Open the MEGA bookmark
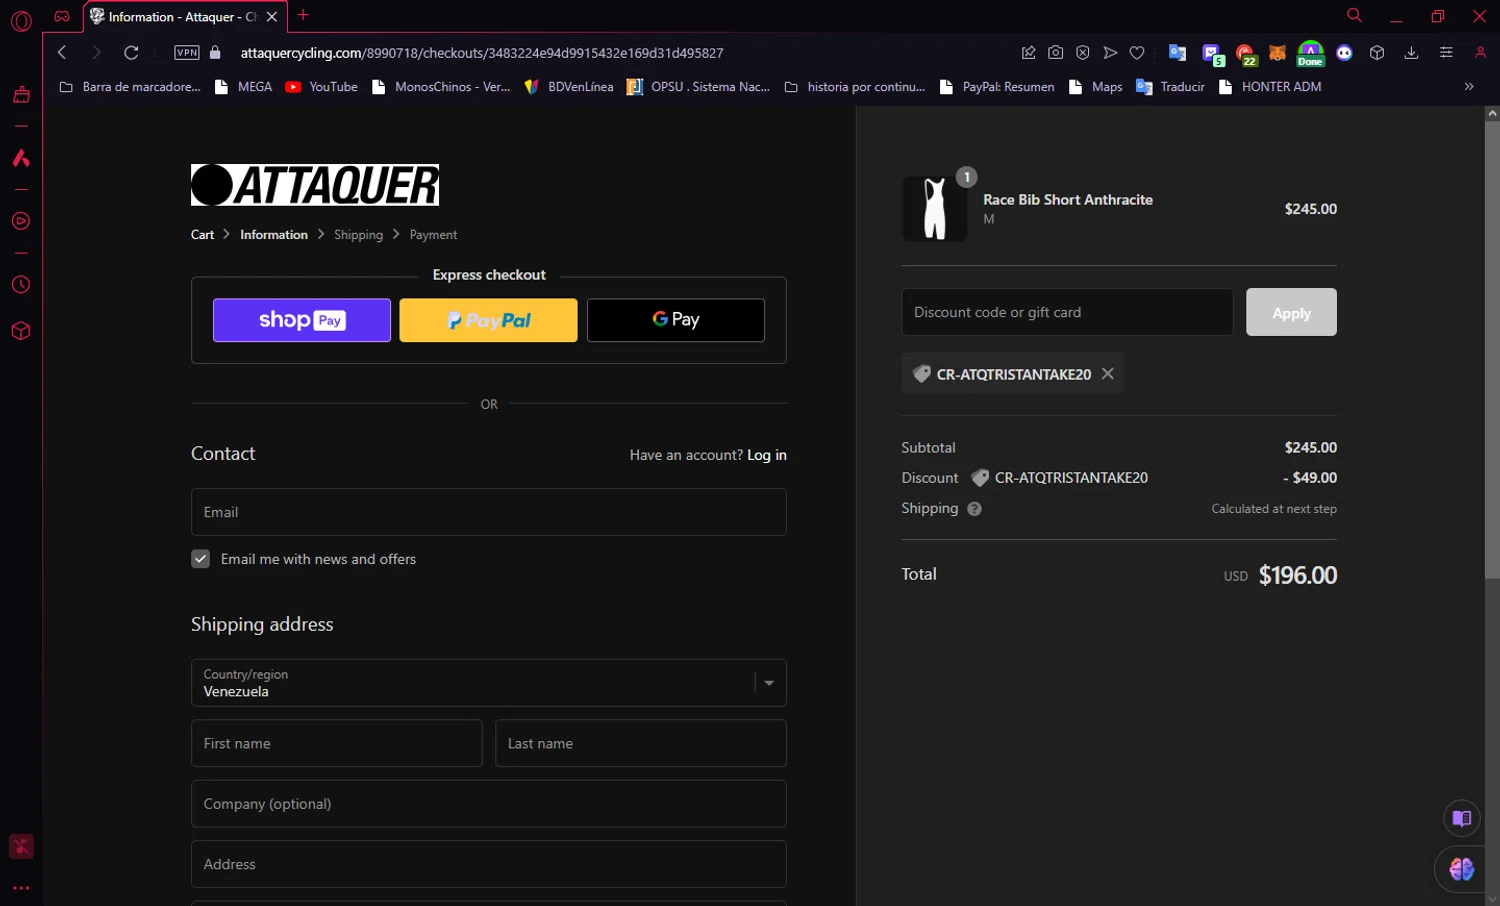Image resolution: width=1500 pixels, height=906 pixels. (242, 87)
